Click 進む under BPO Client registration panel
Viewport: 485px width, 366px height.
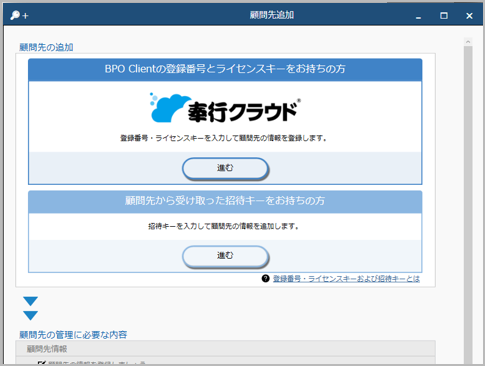225,168
